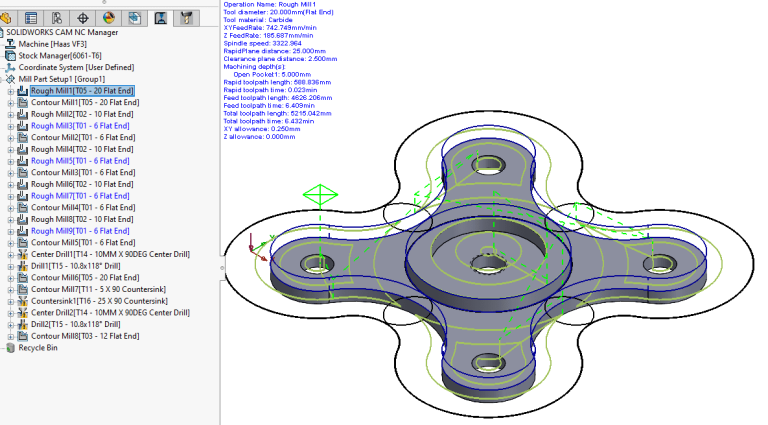768x425 pixels.
Task: Click the Center Drill1 operation icon
Action: (x=23, y=255)
